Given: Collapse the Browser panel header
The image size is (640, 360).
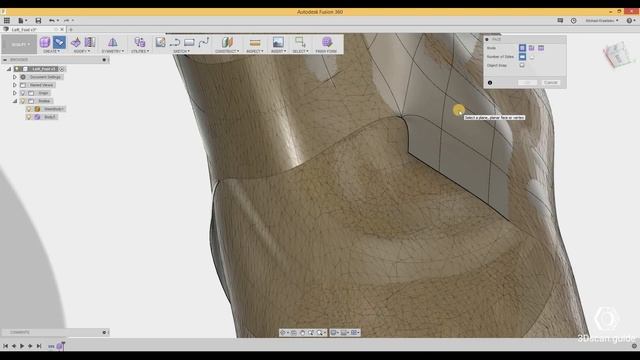Looking at the screenshot, I should pyautogui.click(x=5, y=60).
